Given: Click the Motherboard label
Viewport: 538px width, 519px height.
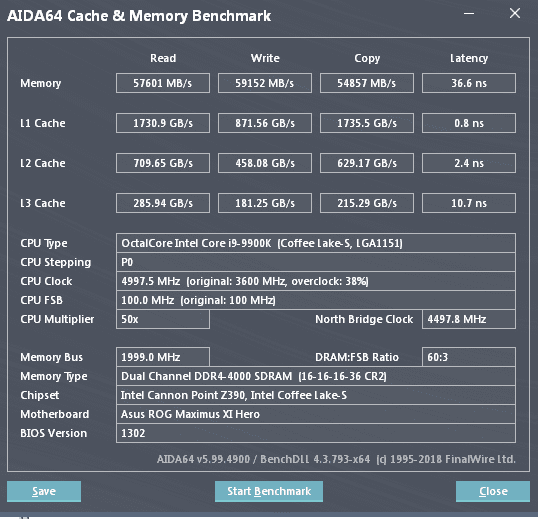Looking at the screenshot, I should pyautogui.click(x=55, y=414).
